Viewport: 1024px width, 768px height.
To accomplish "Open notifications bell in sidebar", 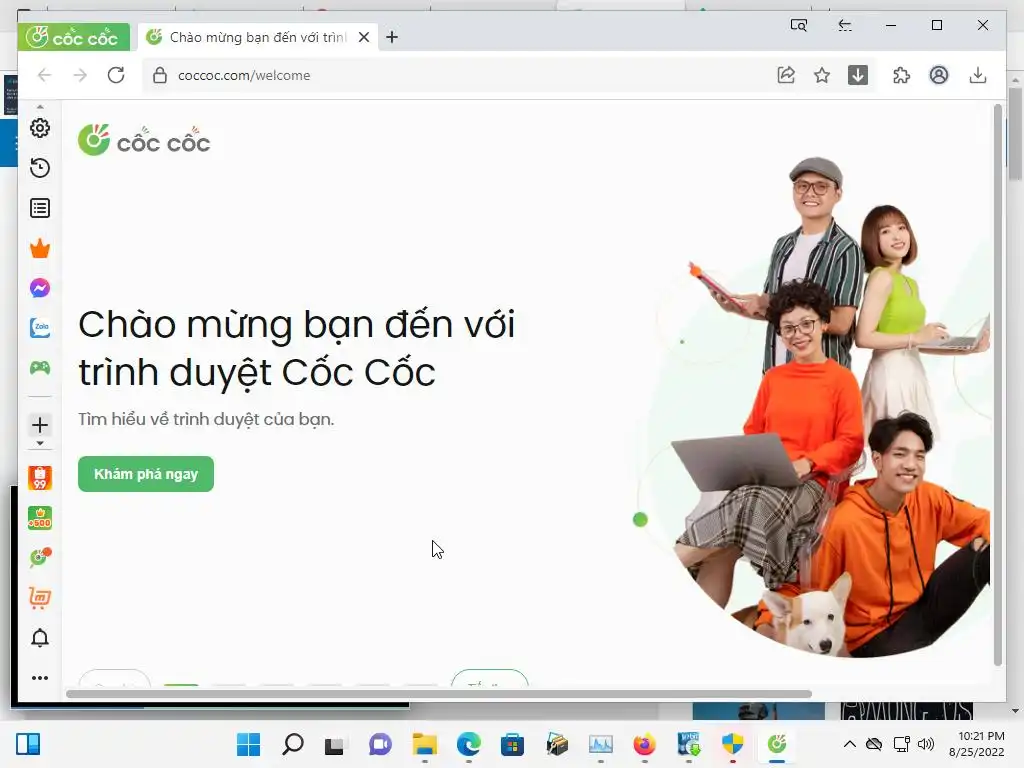I will click(40, 638).
